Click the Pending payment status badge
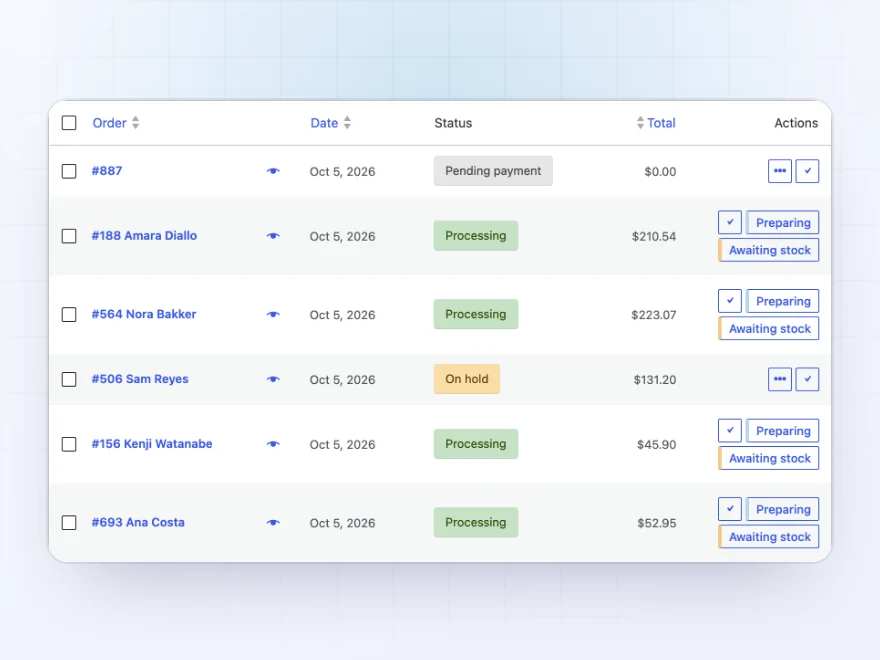The height and width of the screenshot is (660, 880). [493, 171]
